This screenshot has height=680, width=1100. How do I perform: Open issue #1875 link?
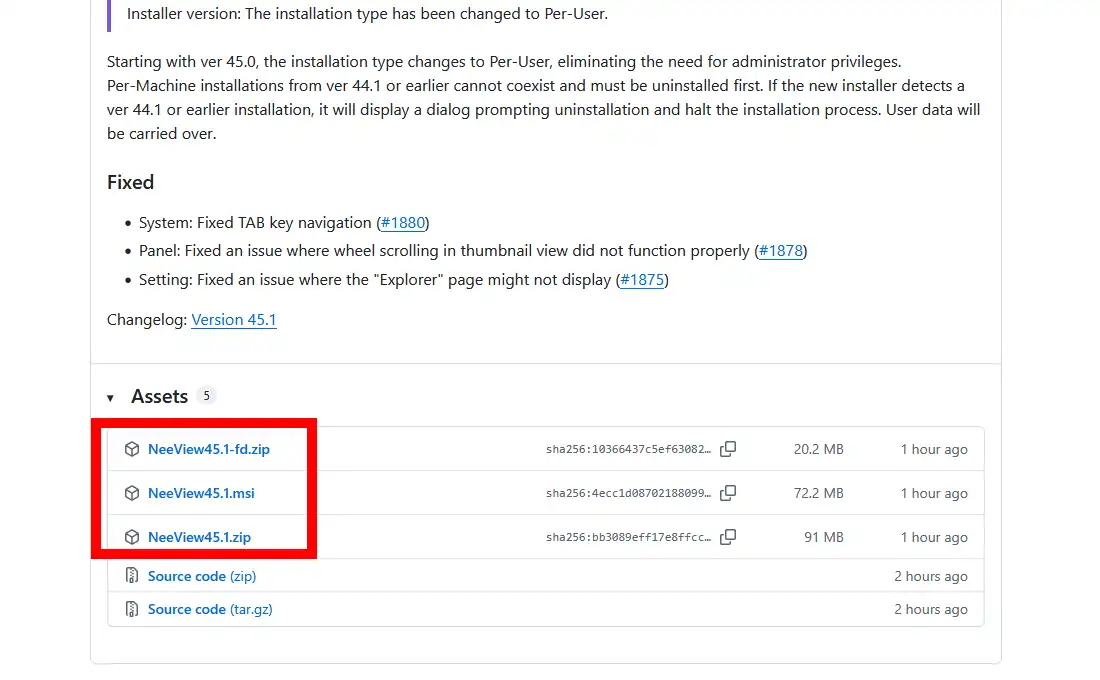point(642,280)
